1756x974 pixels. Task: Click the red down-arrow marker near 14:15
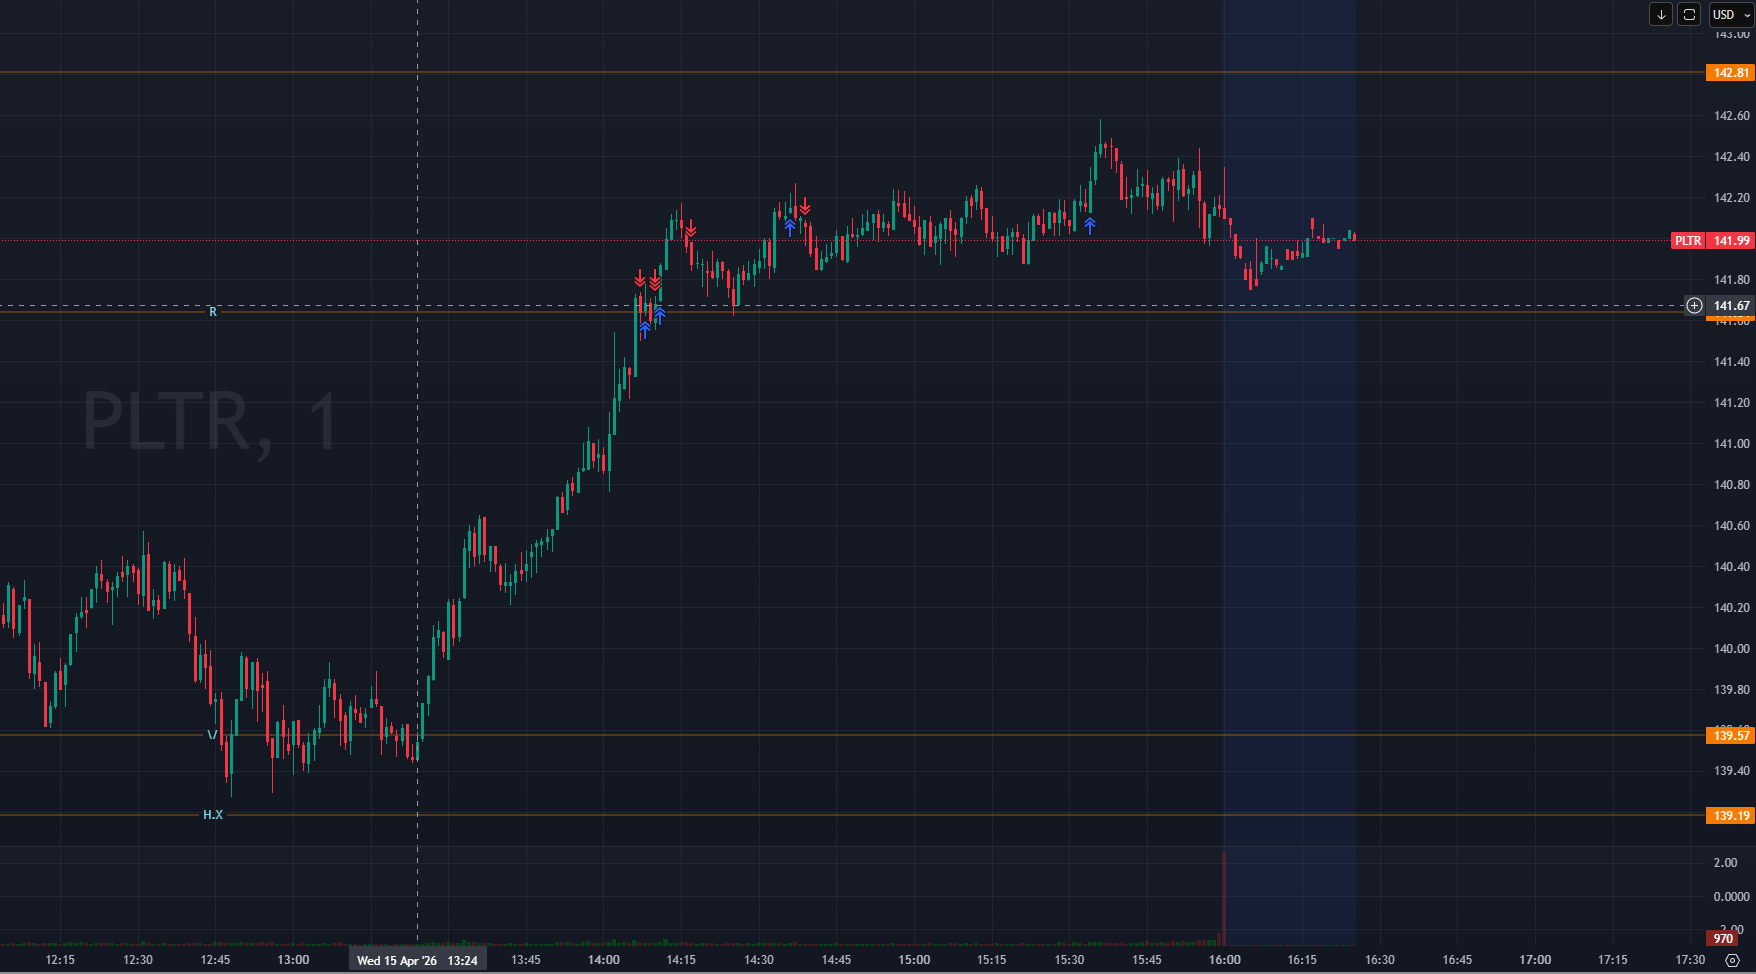pos(690,229)
